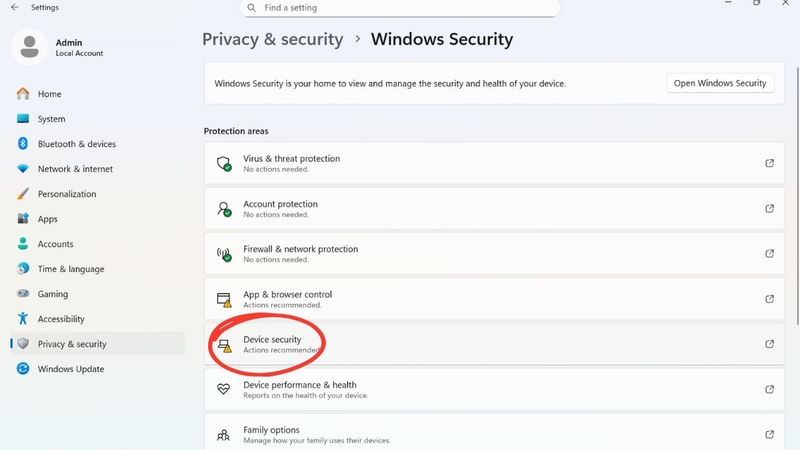Click the Device security laptop warning icon
800x450 pixels.
224,345
